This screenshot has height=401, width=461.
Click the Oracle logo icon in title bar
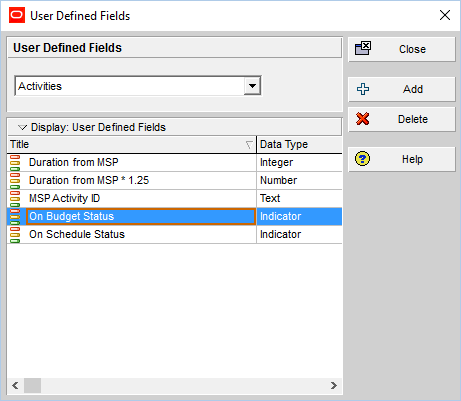(17, 15)
